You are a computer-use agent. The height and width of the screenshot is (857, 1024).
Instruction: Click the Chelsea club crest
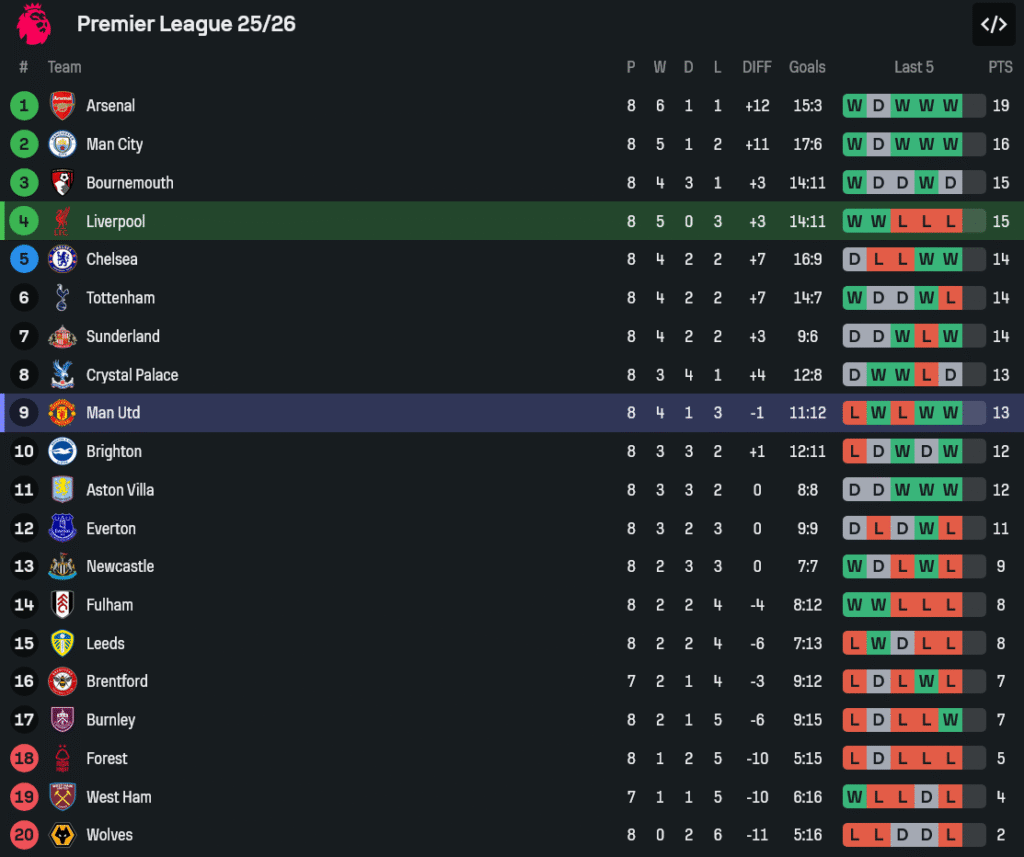[x=62, y=259]
